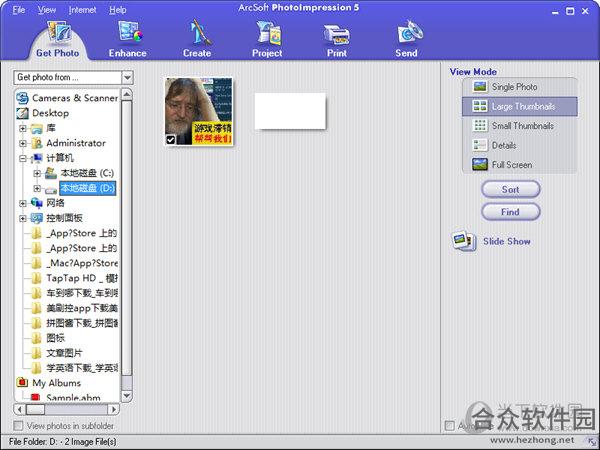Click the Single Photo view icon

(x=480, y=87)
